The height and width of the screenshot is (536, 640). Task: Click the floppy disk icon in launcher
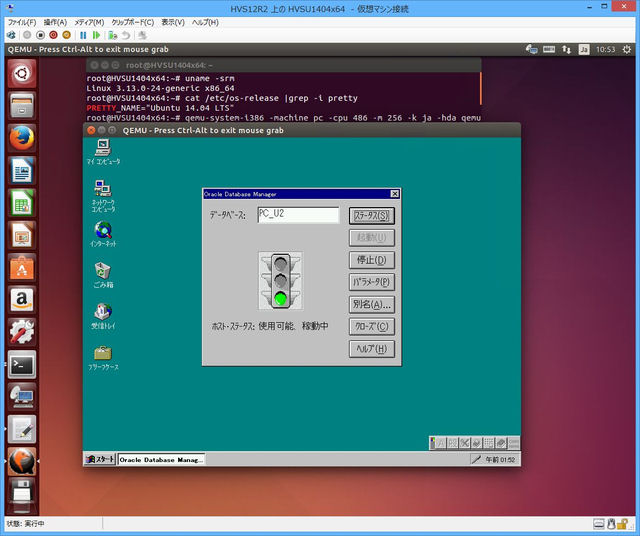point(22,494)
